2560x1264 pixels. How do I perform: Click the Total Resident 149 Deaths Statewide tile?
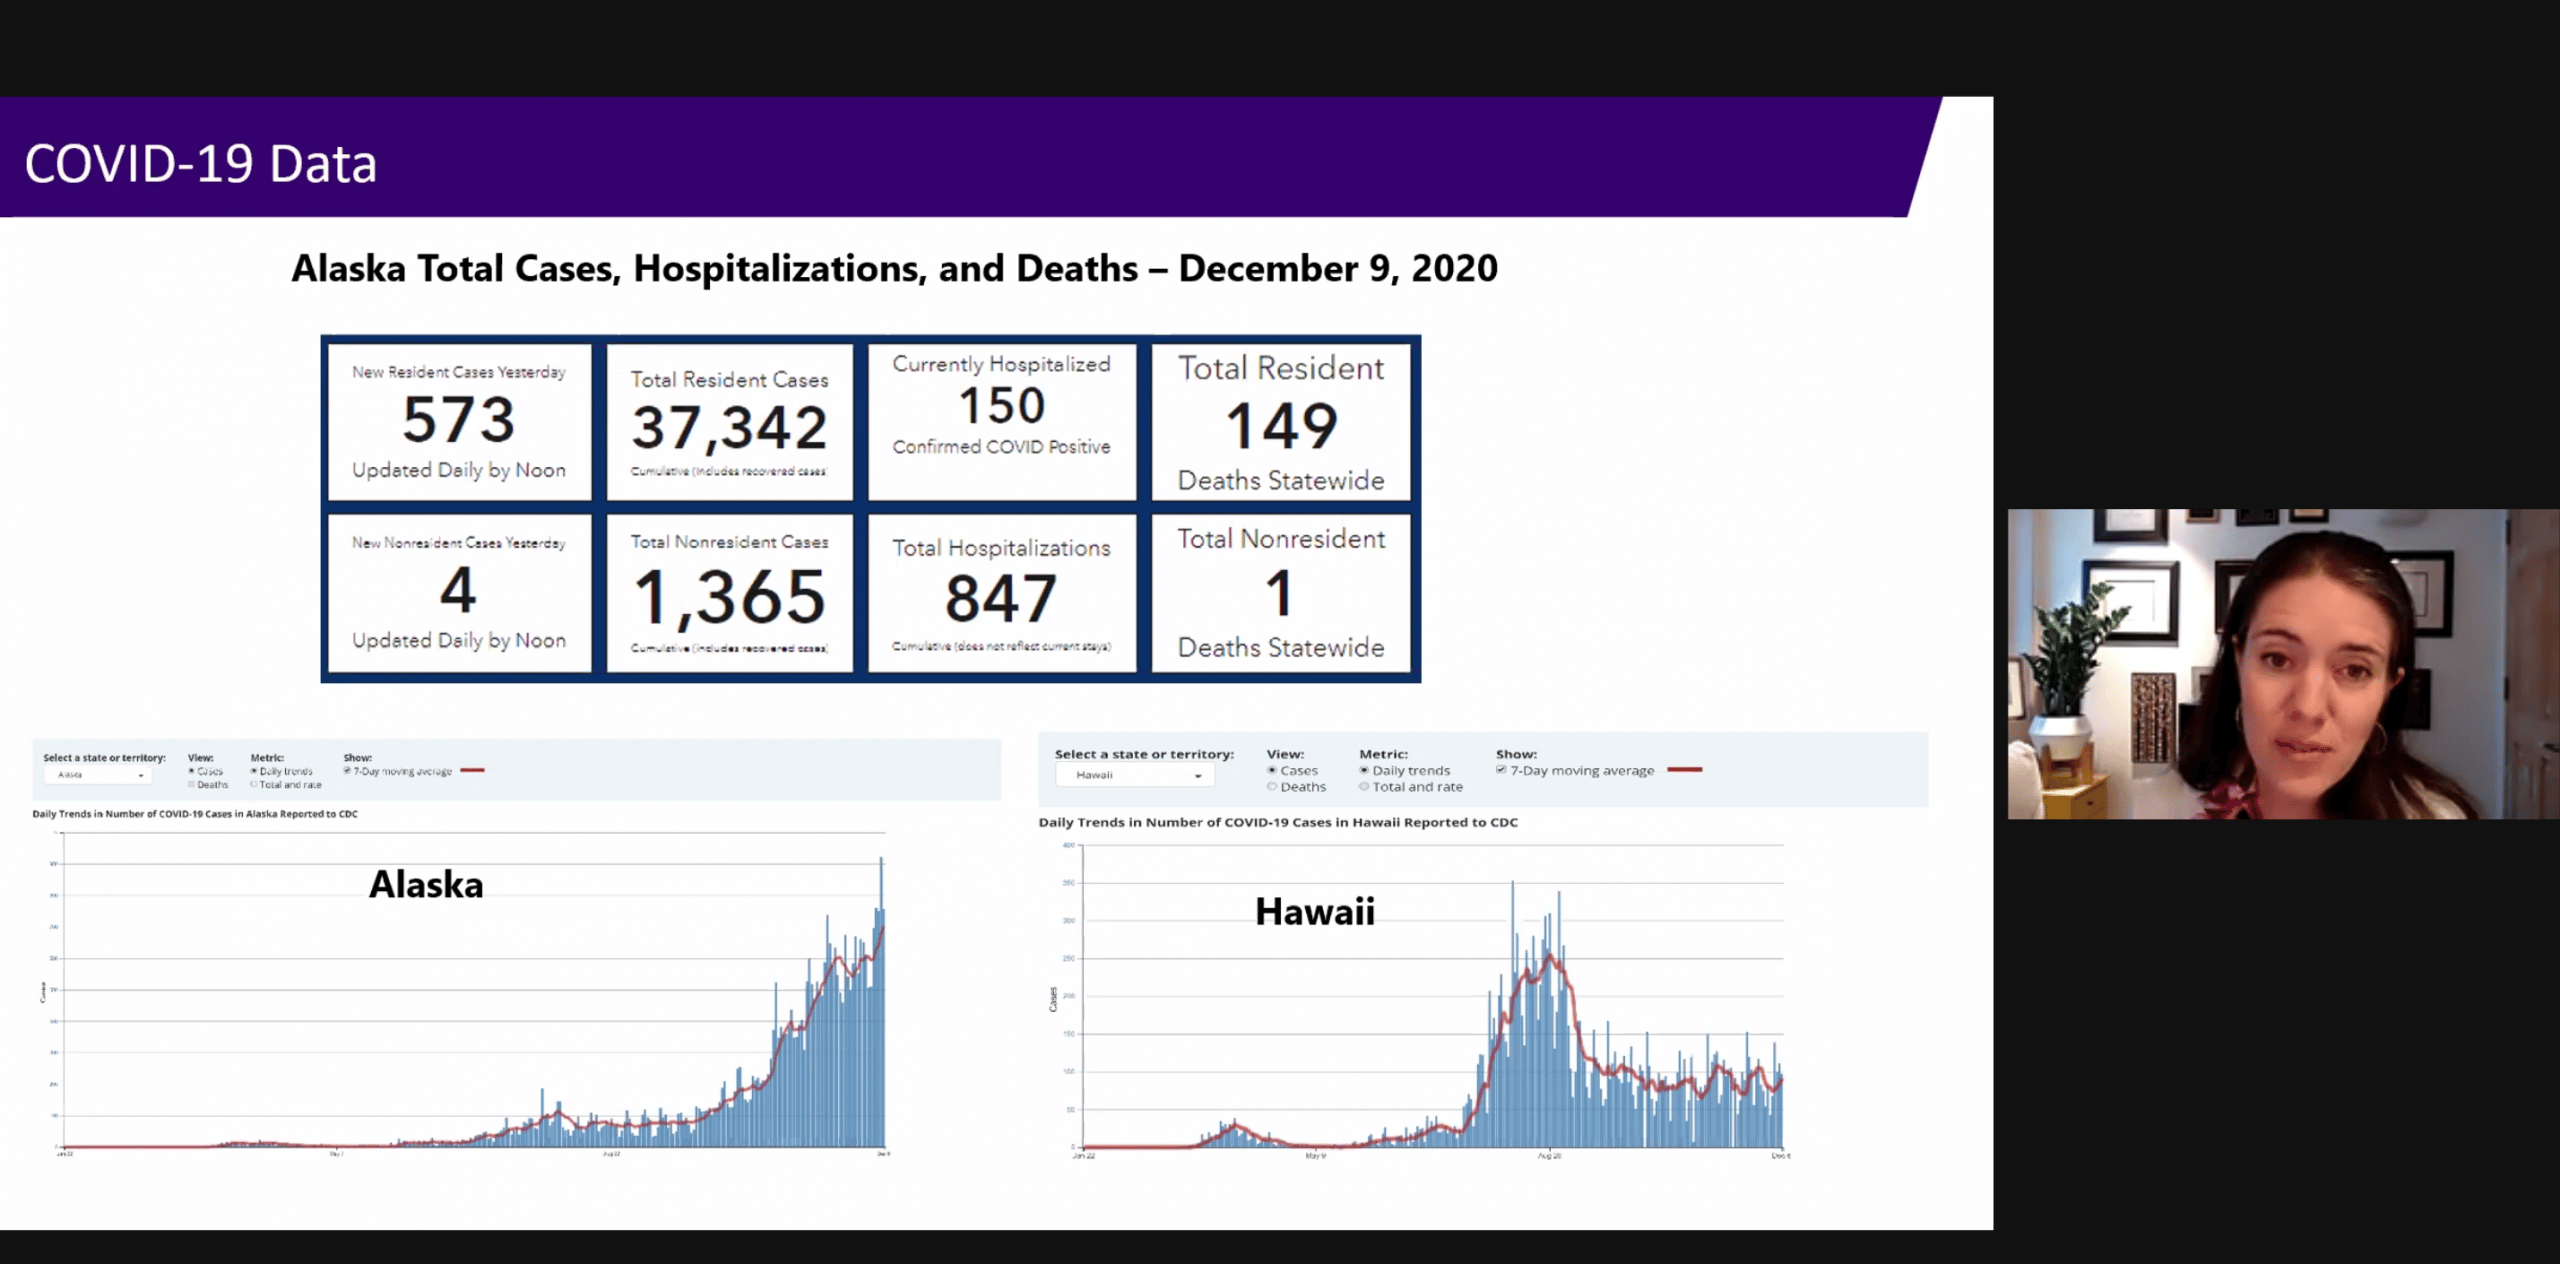[x=1281, y=421]
